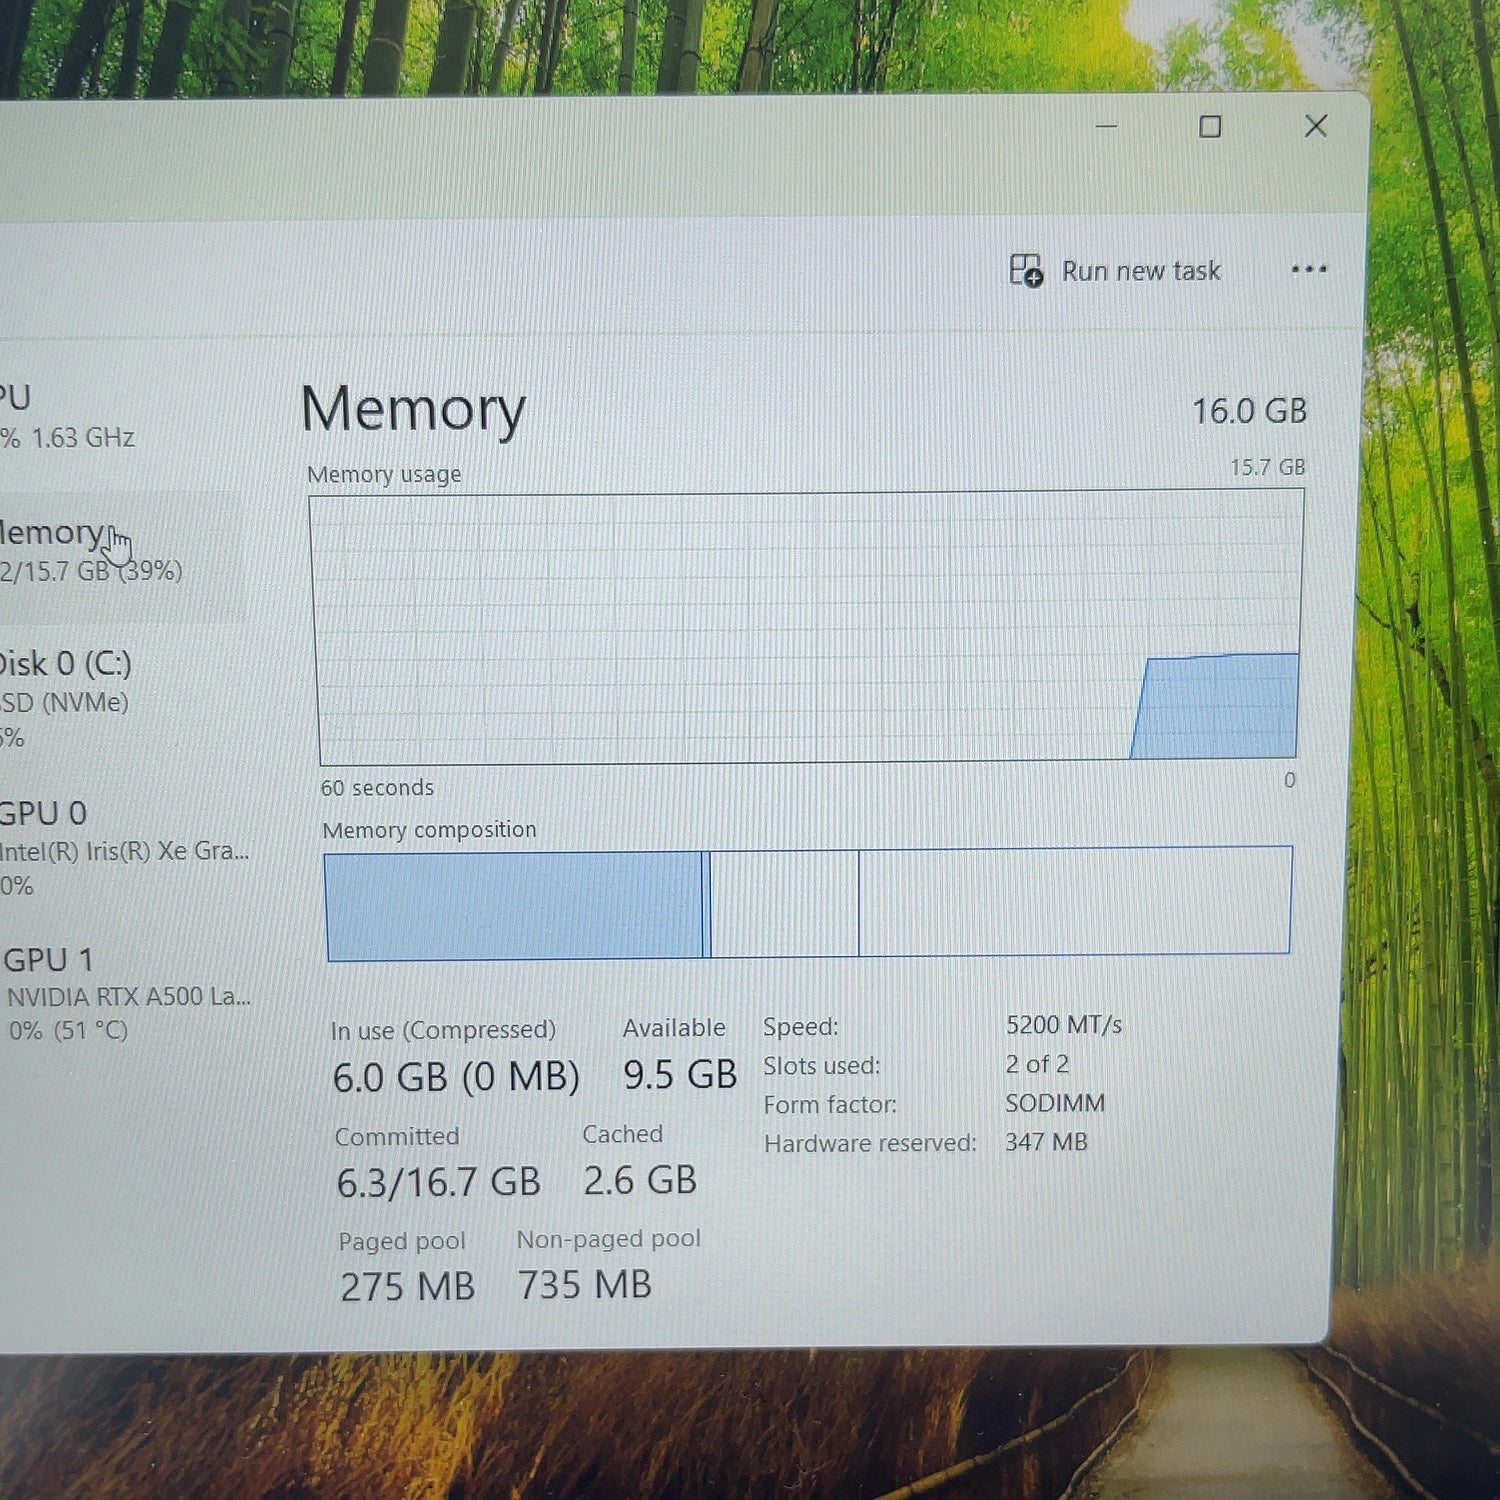This screenshot has height=1500, width=1500.
Task: Click the 5200 MT/s speed value
Action: tap(1064, 1025)
